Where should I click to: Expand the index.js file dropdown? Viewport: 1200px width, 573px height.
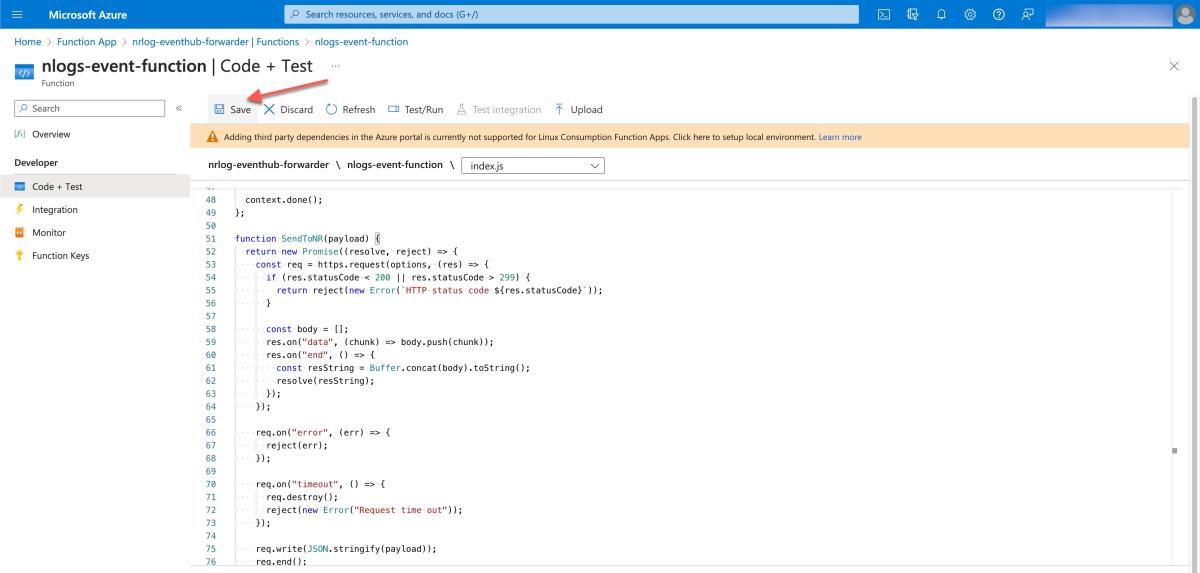coord(532,165)
